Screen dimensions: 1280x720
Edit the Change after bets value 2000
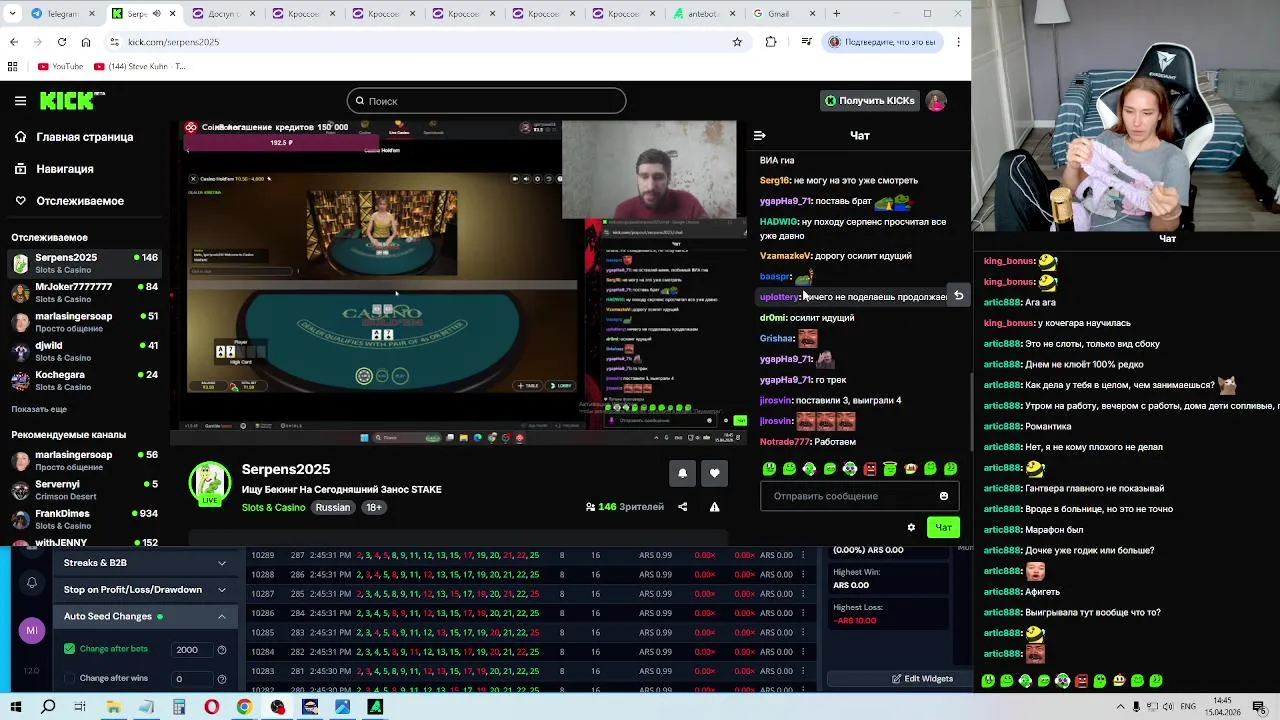(190, 650)
